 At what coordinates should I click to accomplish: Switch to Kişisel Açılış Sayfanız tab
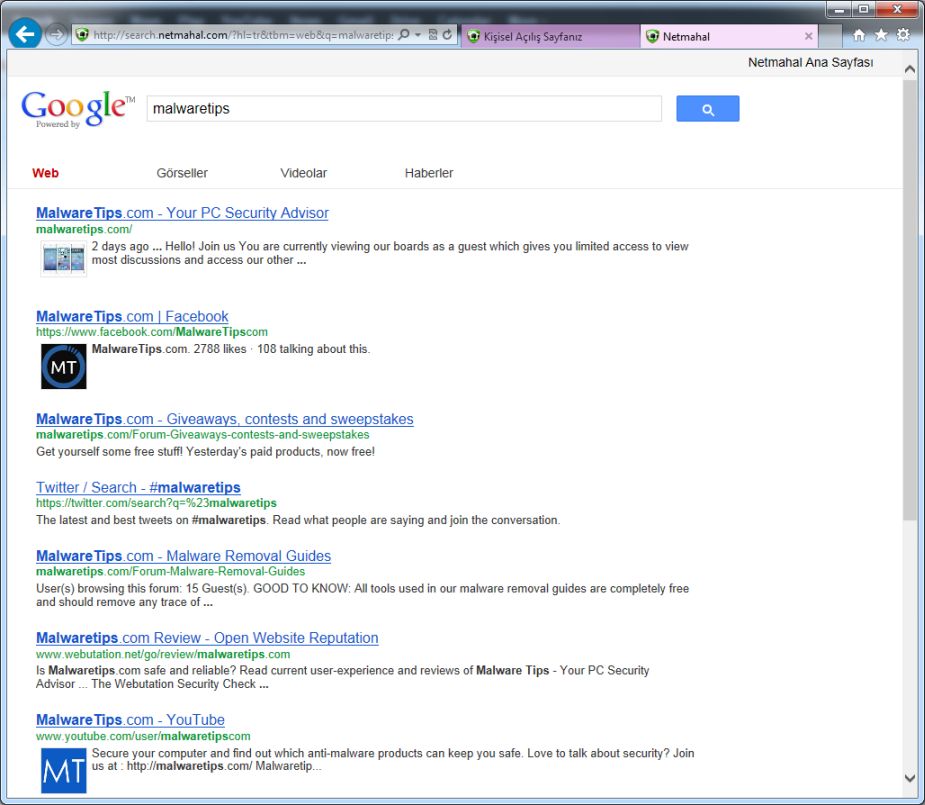(550, 37)
